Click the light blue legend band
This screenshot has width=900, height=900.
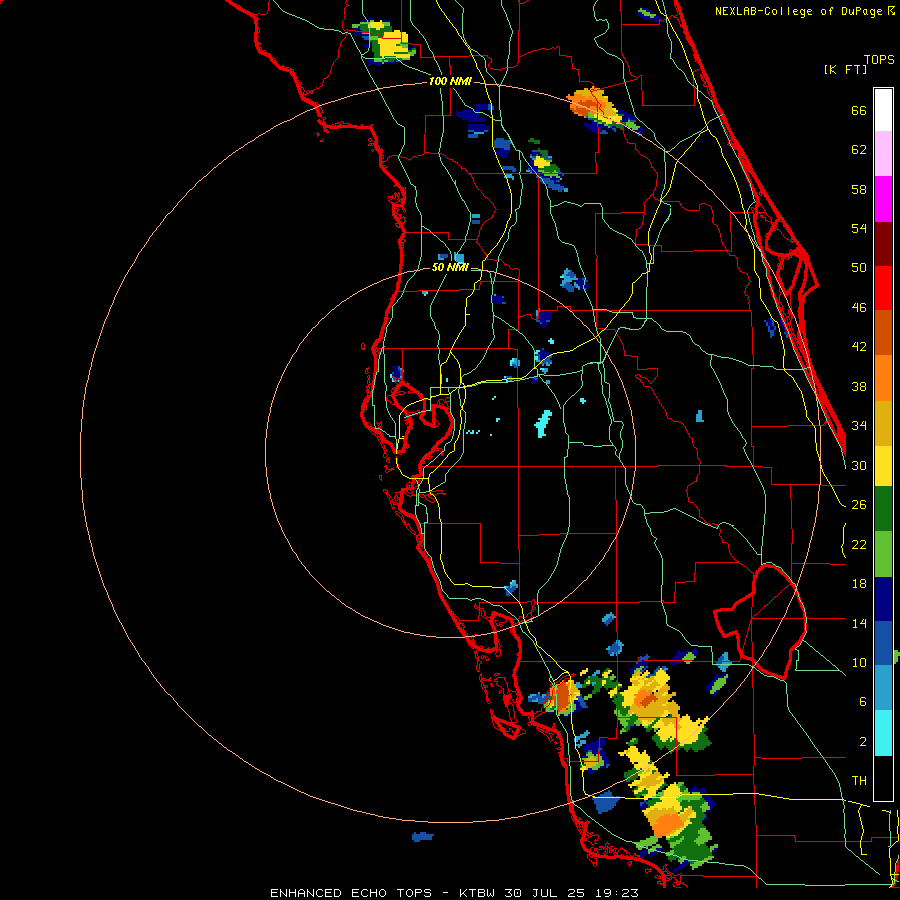[x=883, y=688]
